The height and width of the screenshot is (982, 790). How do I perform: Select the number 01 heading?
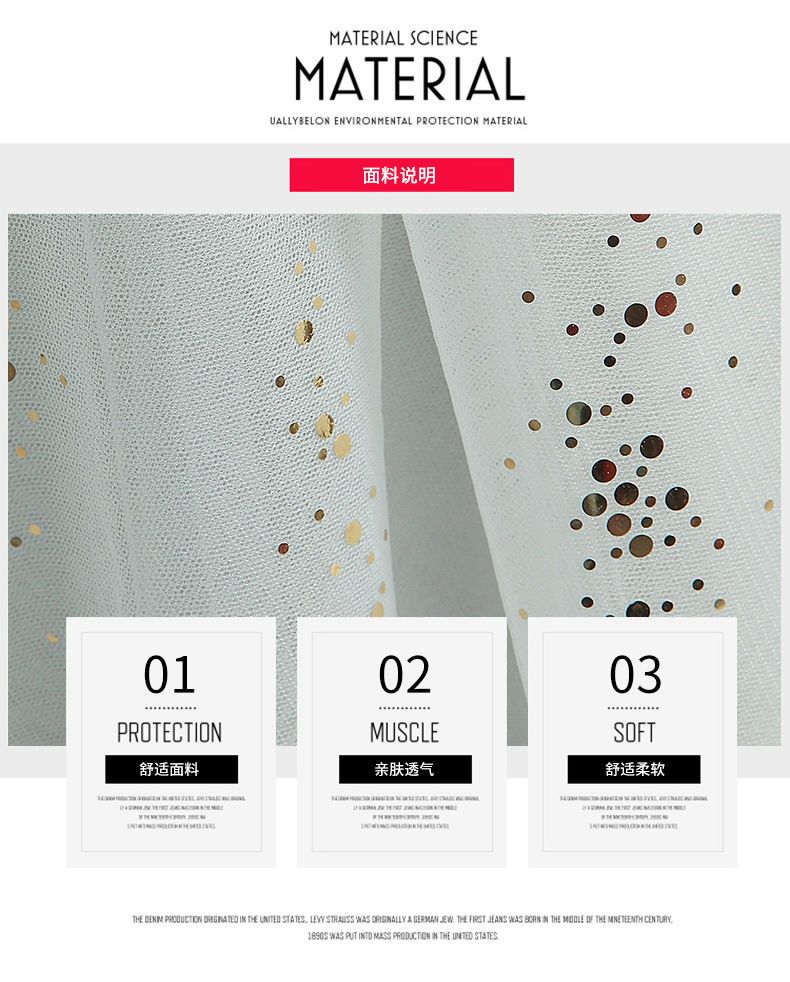point(169,674)
